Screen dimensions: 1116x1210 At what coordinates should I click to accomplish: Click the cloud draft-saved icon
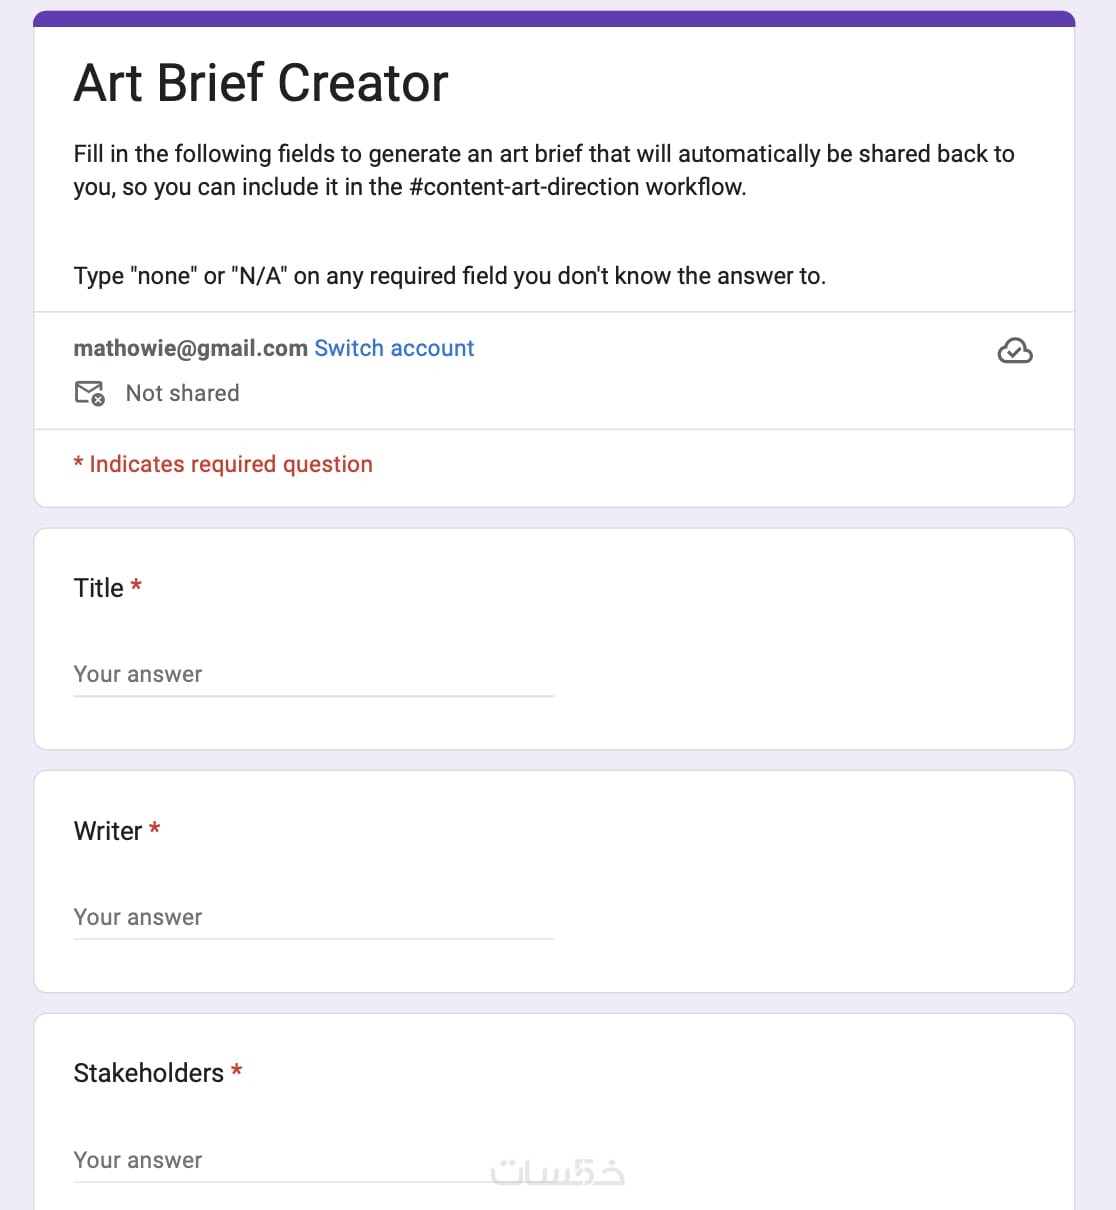point(1014,351)
